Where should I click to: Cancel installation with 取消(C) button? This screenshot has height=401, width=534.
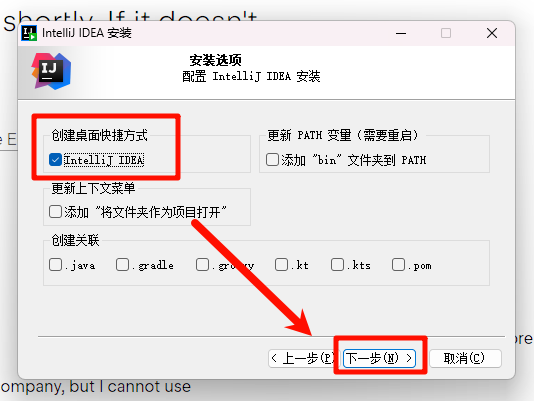(x=465, y=358)
